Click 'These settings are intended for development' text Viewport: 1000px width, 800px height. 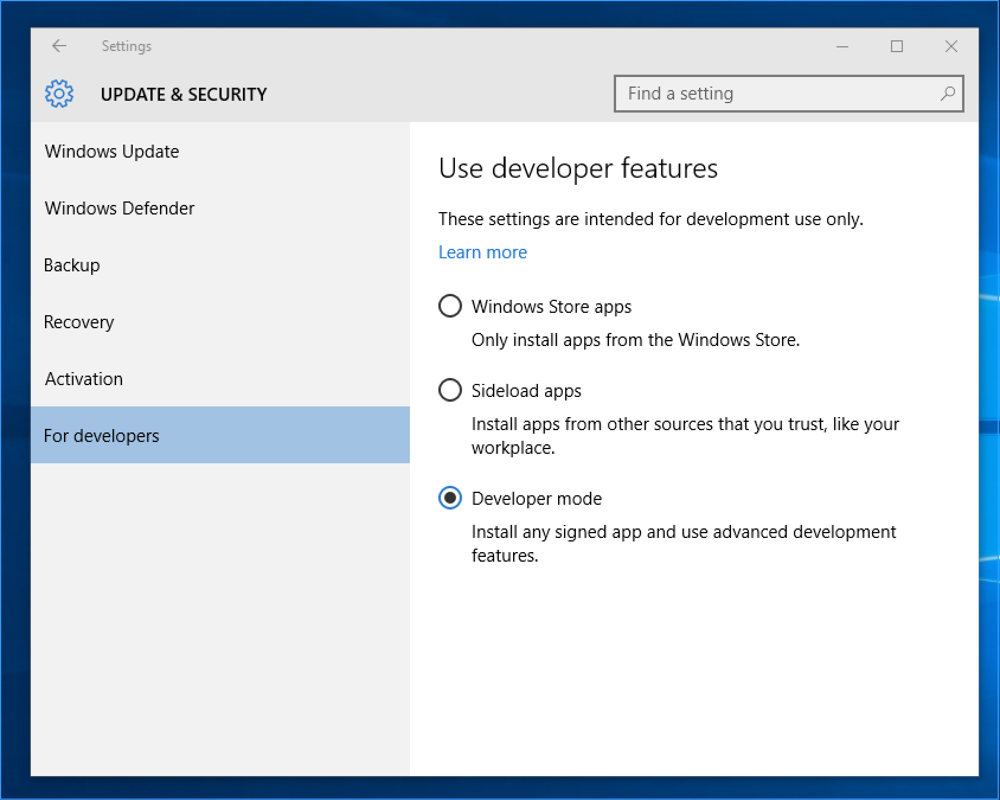(651, 219)
